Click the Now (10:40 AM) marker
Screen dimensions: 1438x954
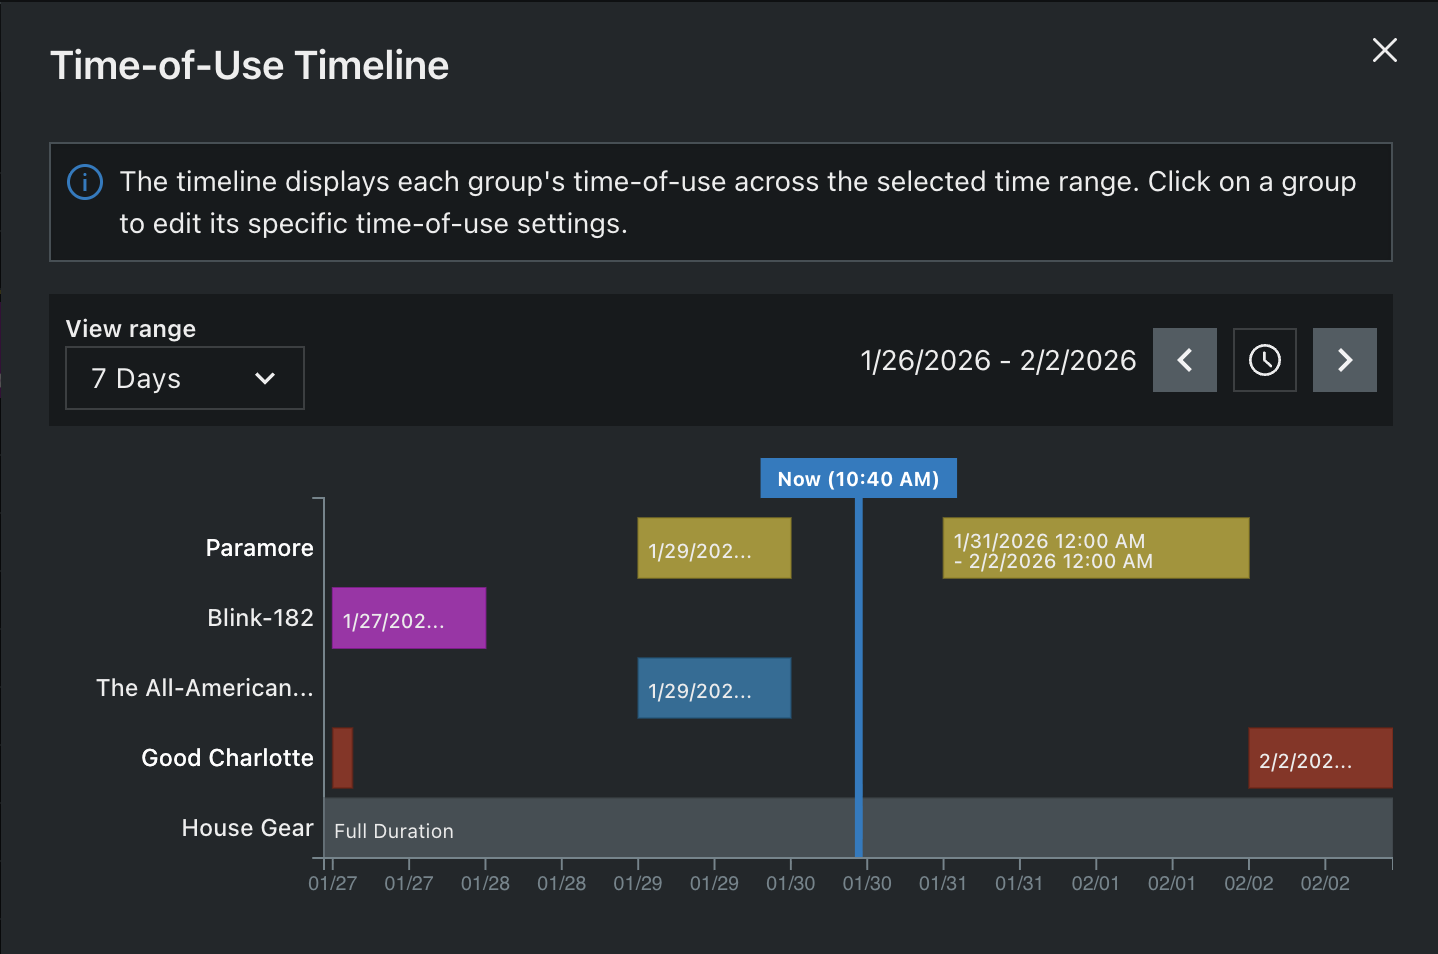point(858,477)
